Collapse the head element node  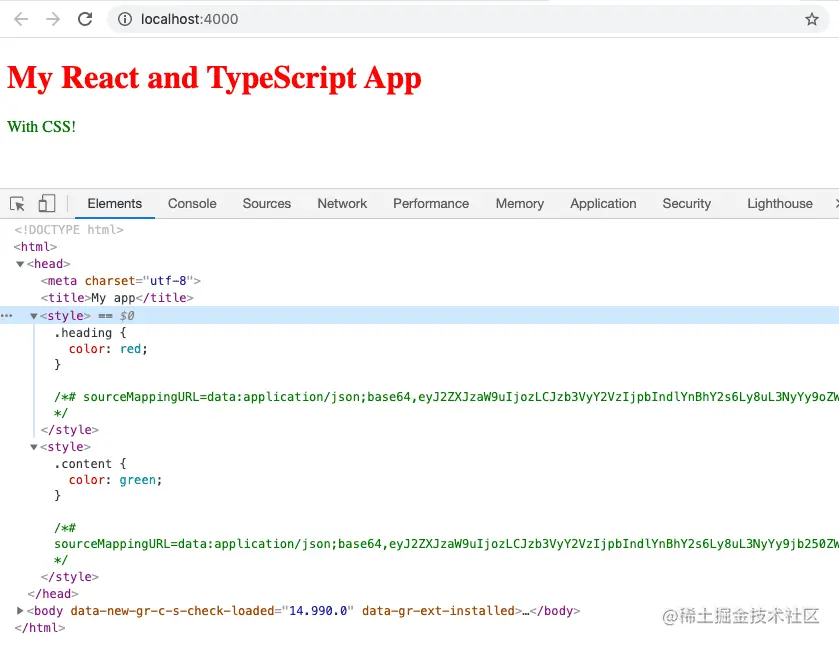pyautogui.click(x=20, y=264)
